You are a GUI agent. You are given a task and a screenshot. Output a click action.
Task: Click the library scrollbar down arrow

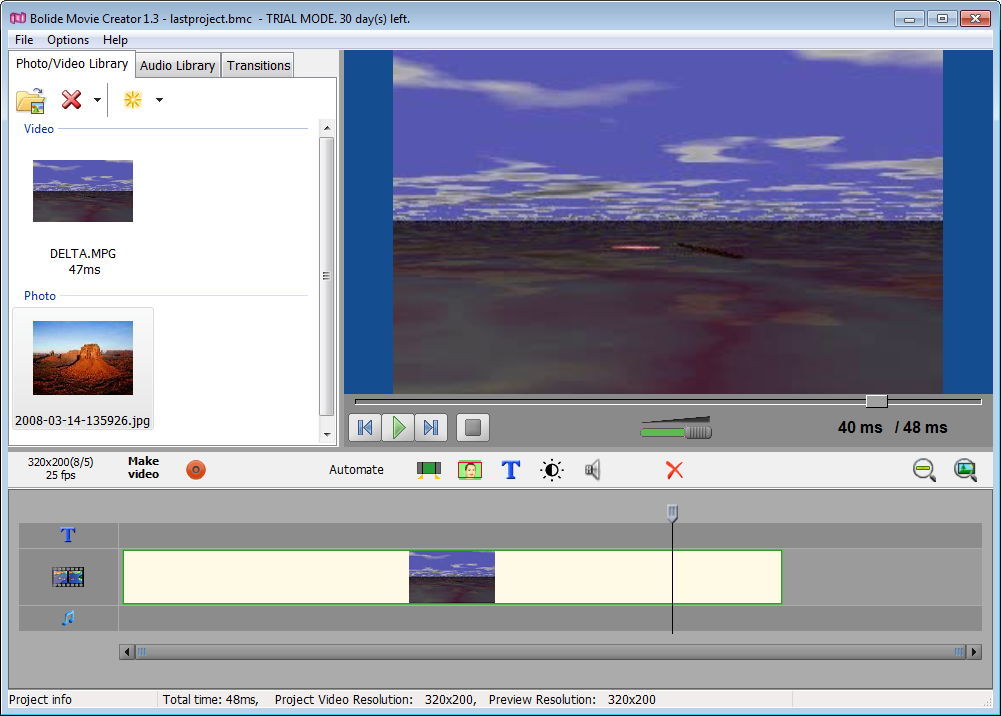[x=327, y=435]
